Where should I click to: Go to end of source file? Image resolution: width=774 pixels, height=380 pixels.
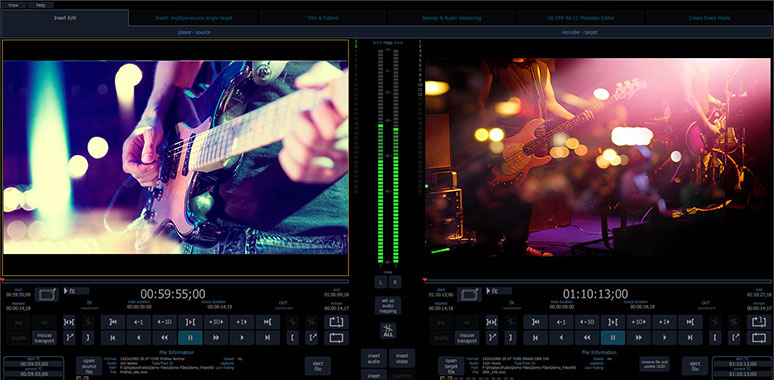pyautogui.click(x=267, y=338)
